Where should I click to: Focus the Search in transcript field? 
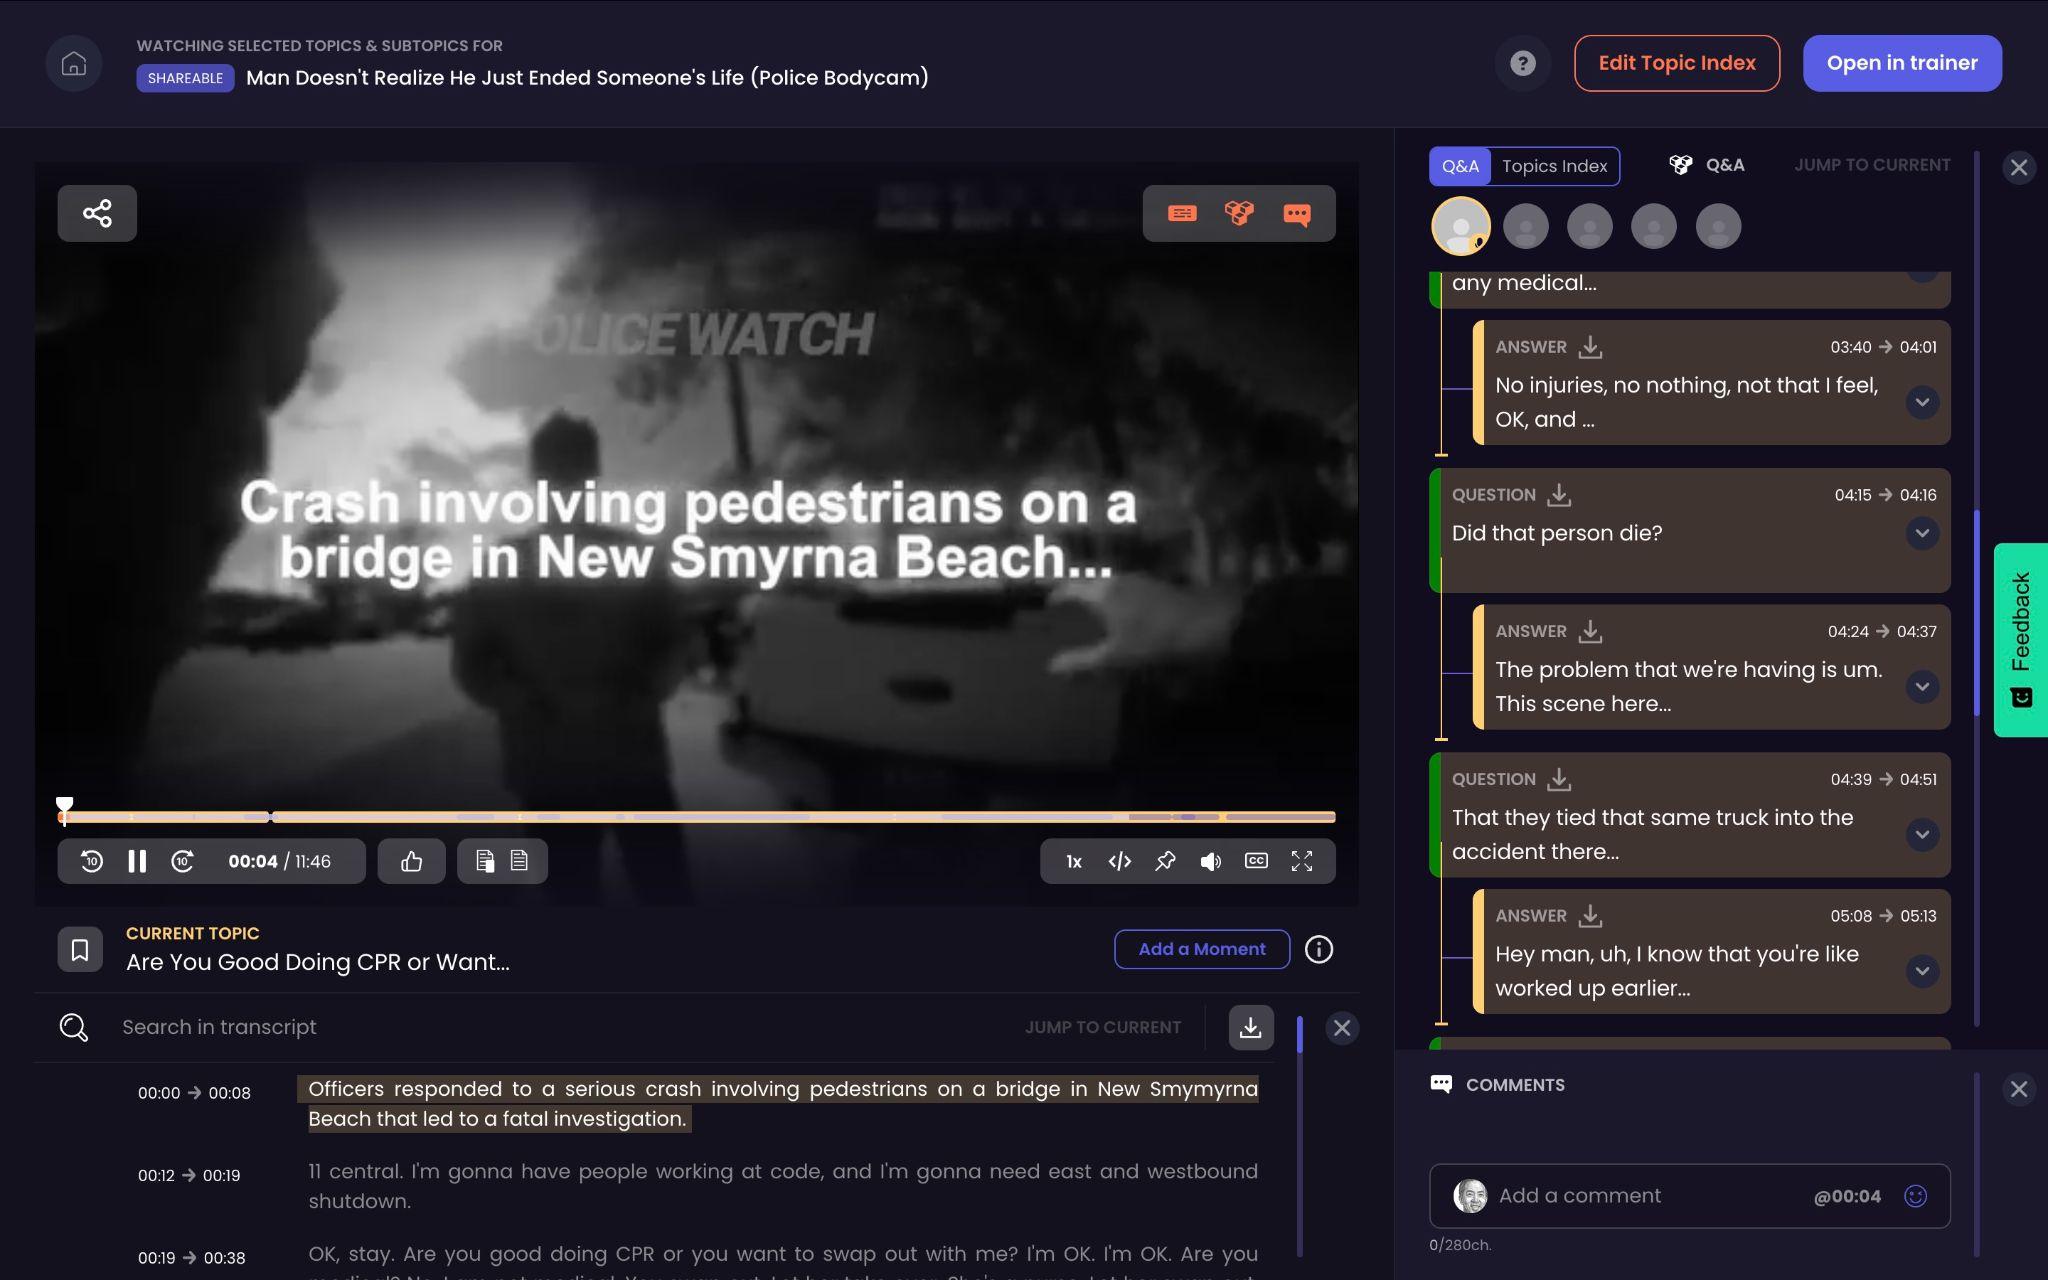[x=560, y=1027]
